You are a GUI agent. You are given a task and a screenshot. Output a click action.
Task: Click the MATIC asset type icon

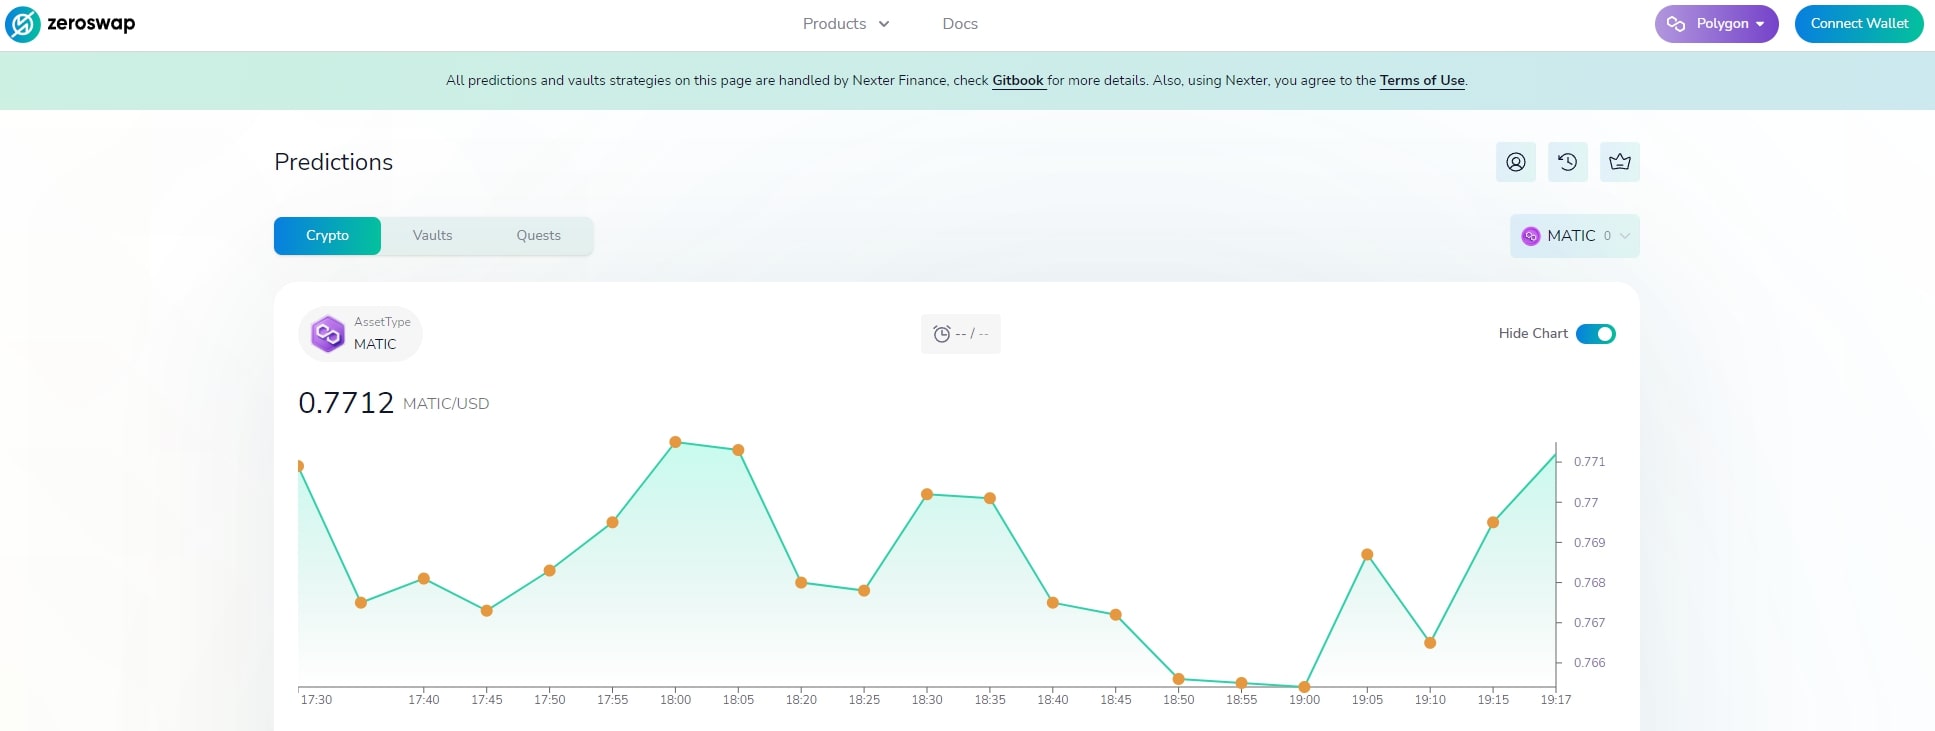tap(328, 334)
